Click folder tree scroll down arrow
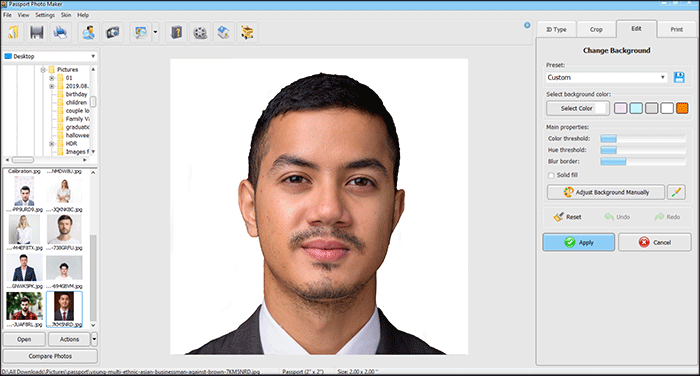This screenshot has height=376, width=700. [93, 152]
